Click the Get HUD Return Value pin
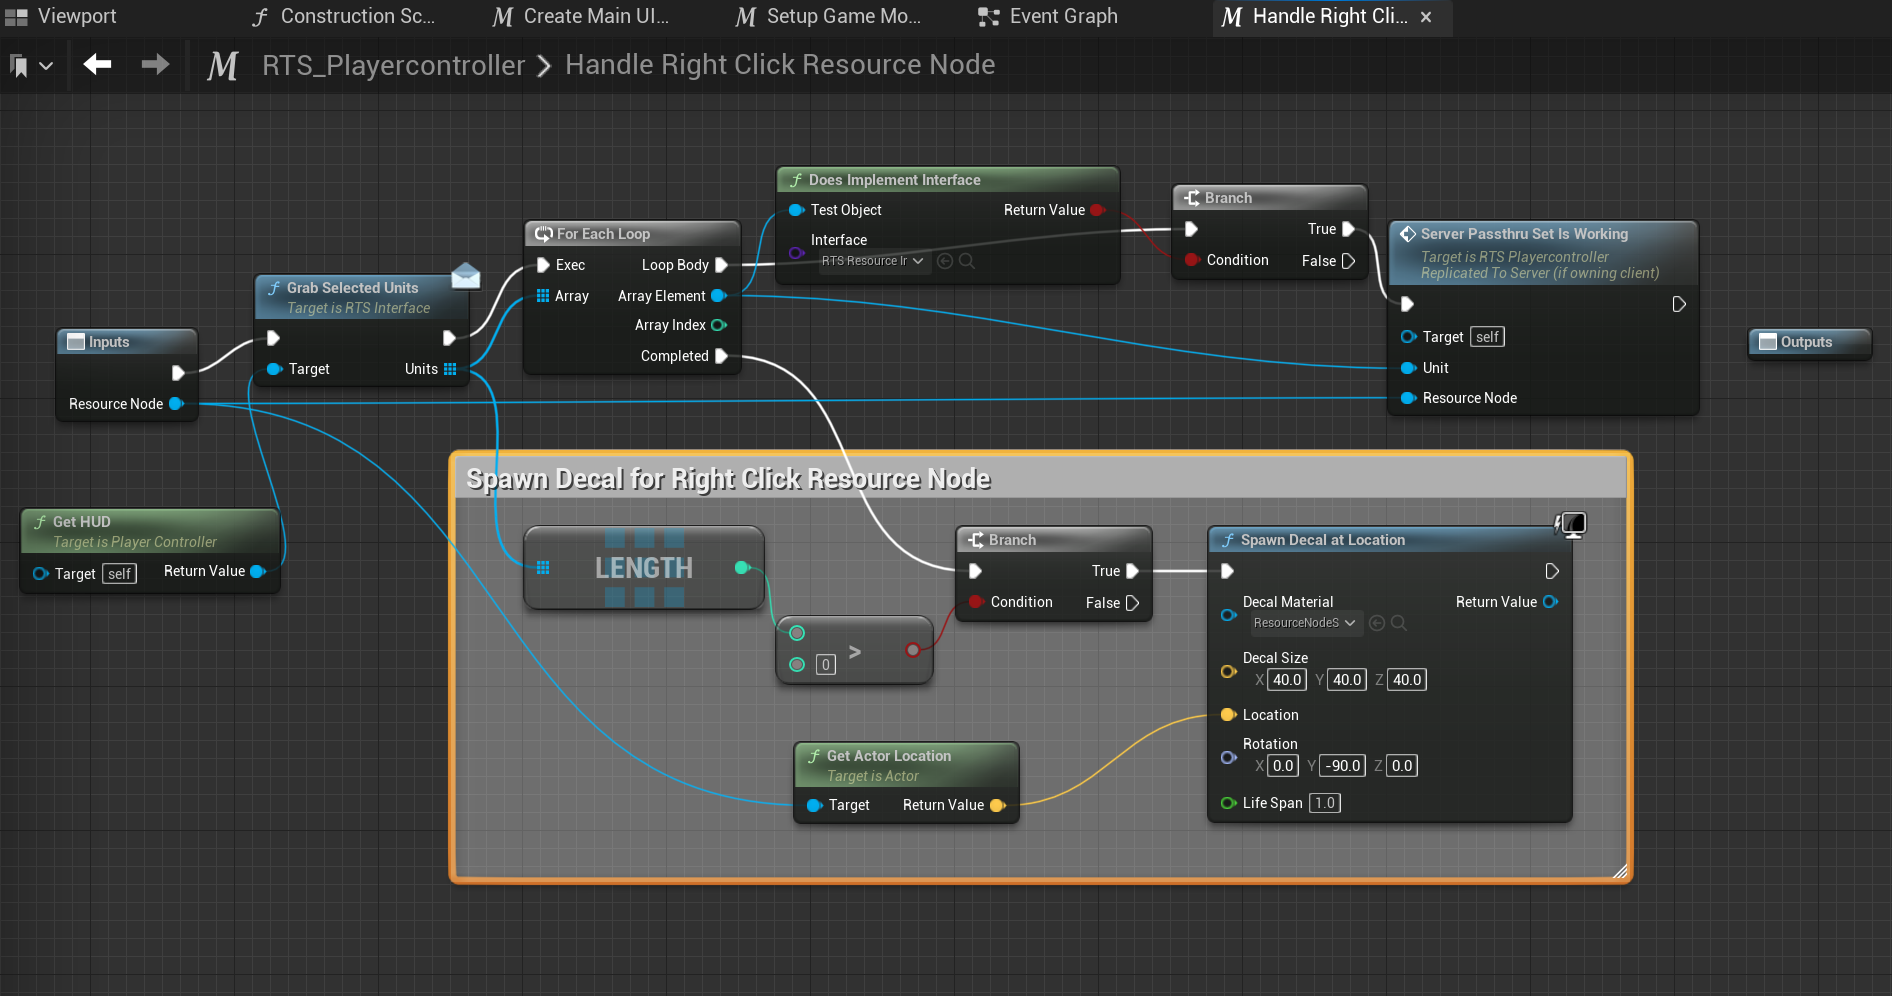This screenshot has width=1892, height=996. coord(257,571)
